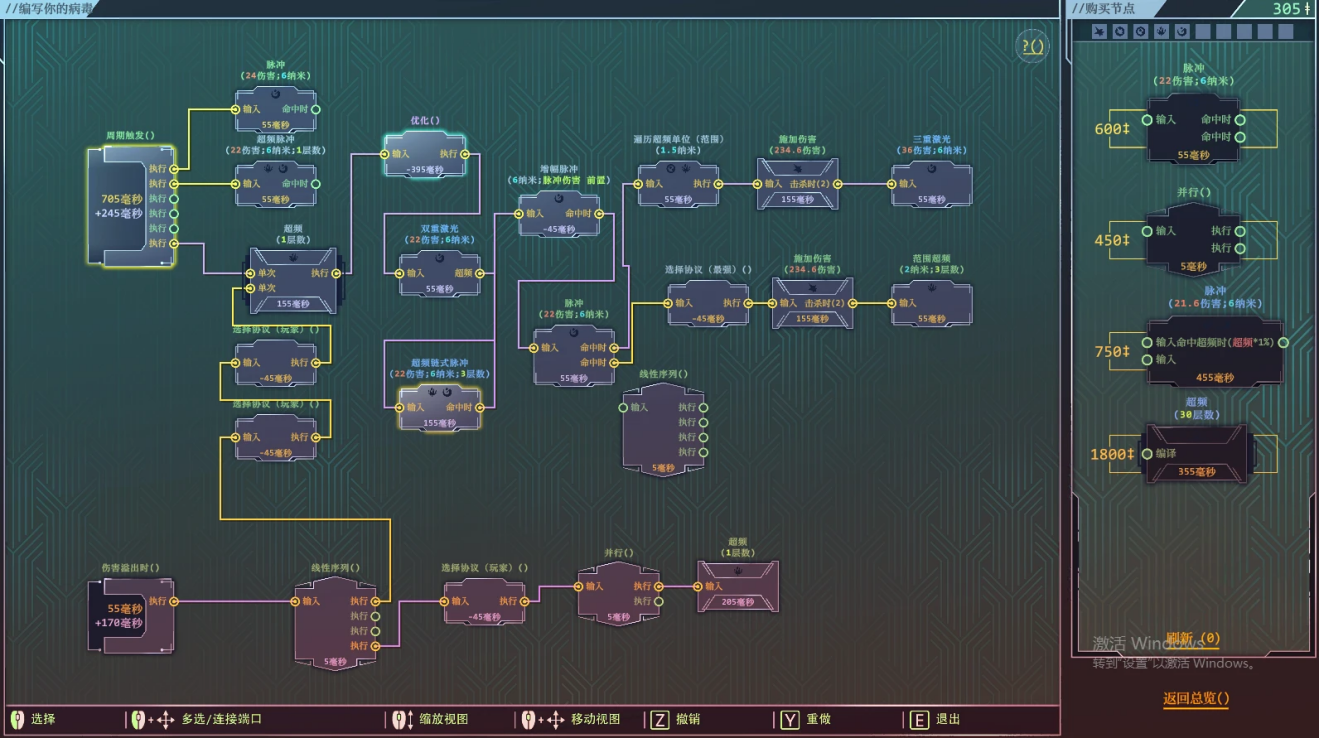The image size is (1319, 738).
Task: Buy the 600 脉冲 node in the shop
Action: (1193, 128)
